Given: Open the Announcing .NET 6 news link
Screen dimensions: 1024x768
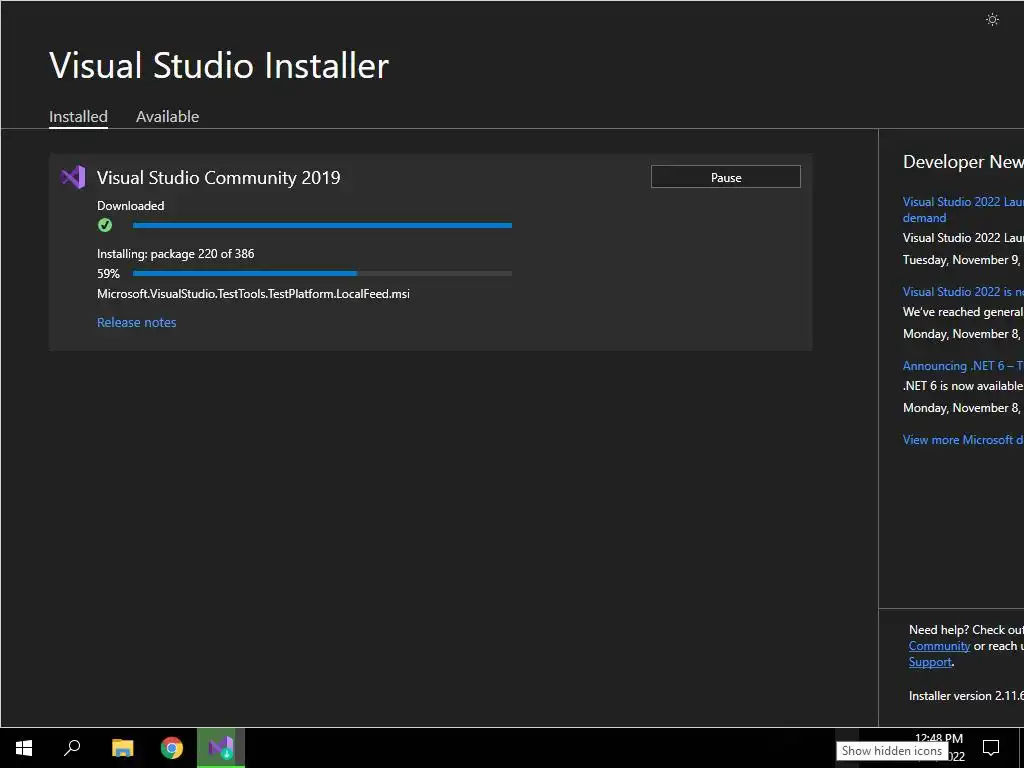Looking at the screenshot, I should coord(963,366).
